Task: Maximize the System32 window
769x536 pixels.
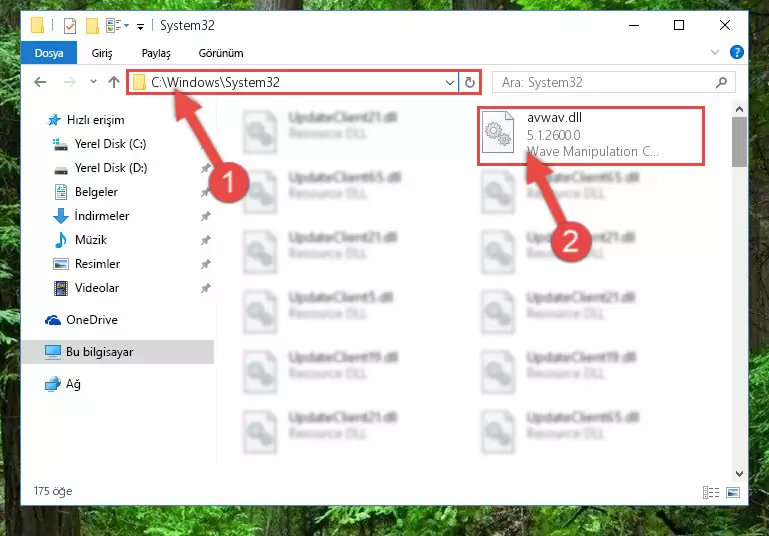Action: (x=679, y=25)
